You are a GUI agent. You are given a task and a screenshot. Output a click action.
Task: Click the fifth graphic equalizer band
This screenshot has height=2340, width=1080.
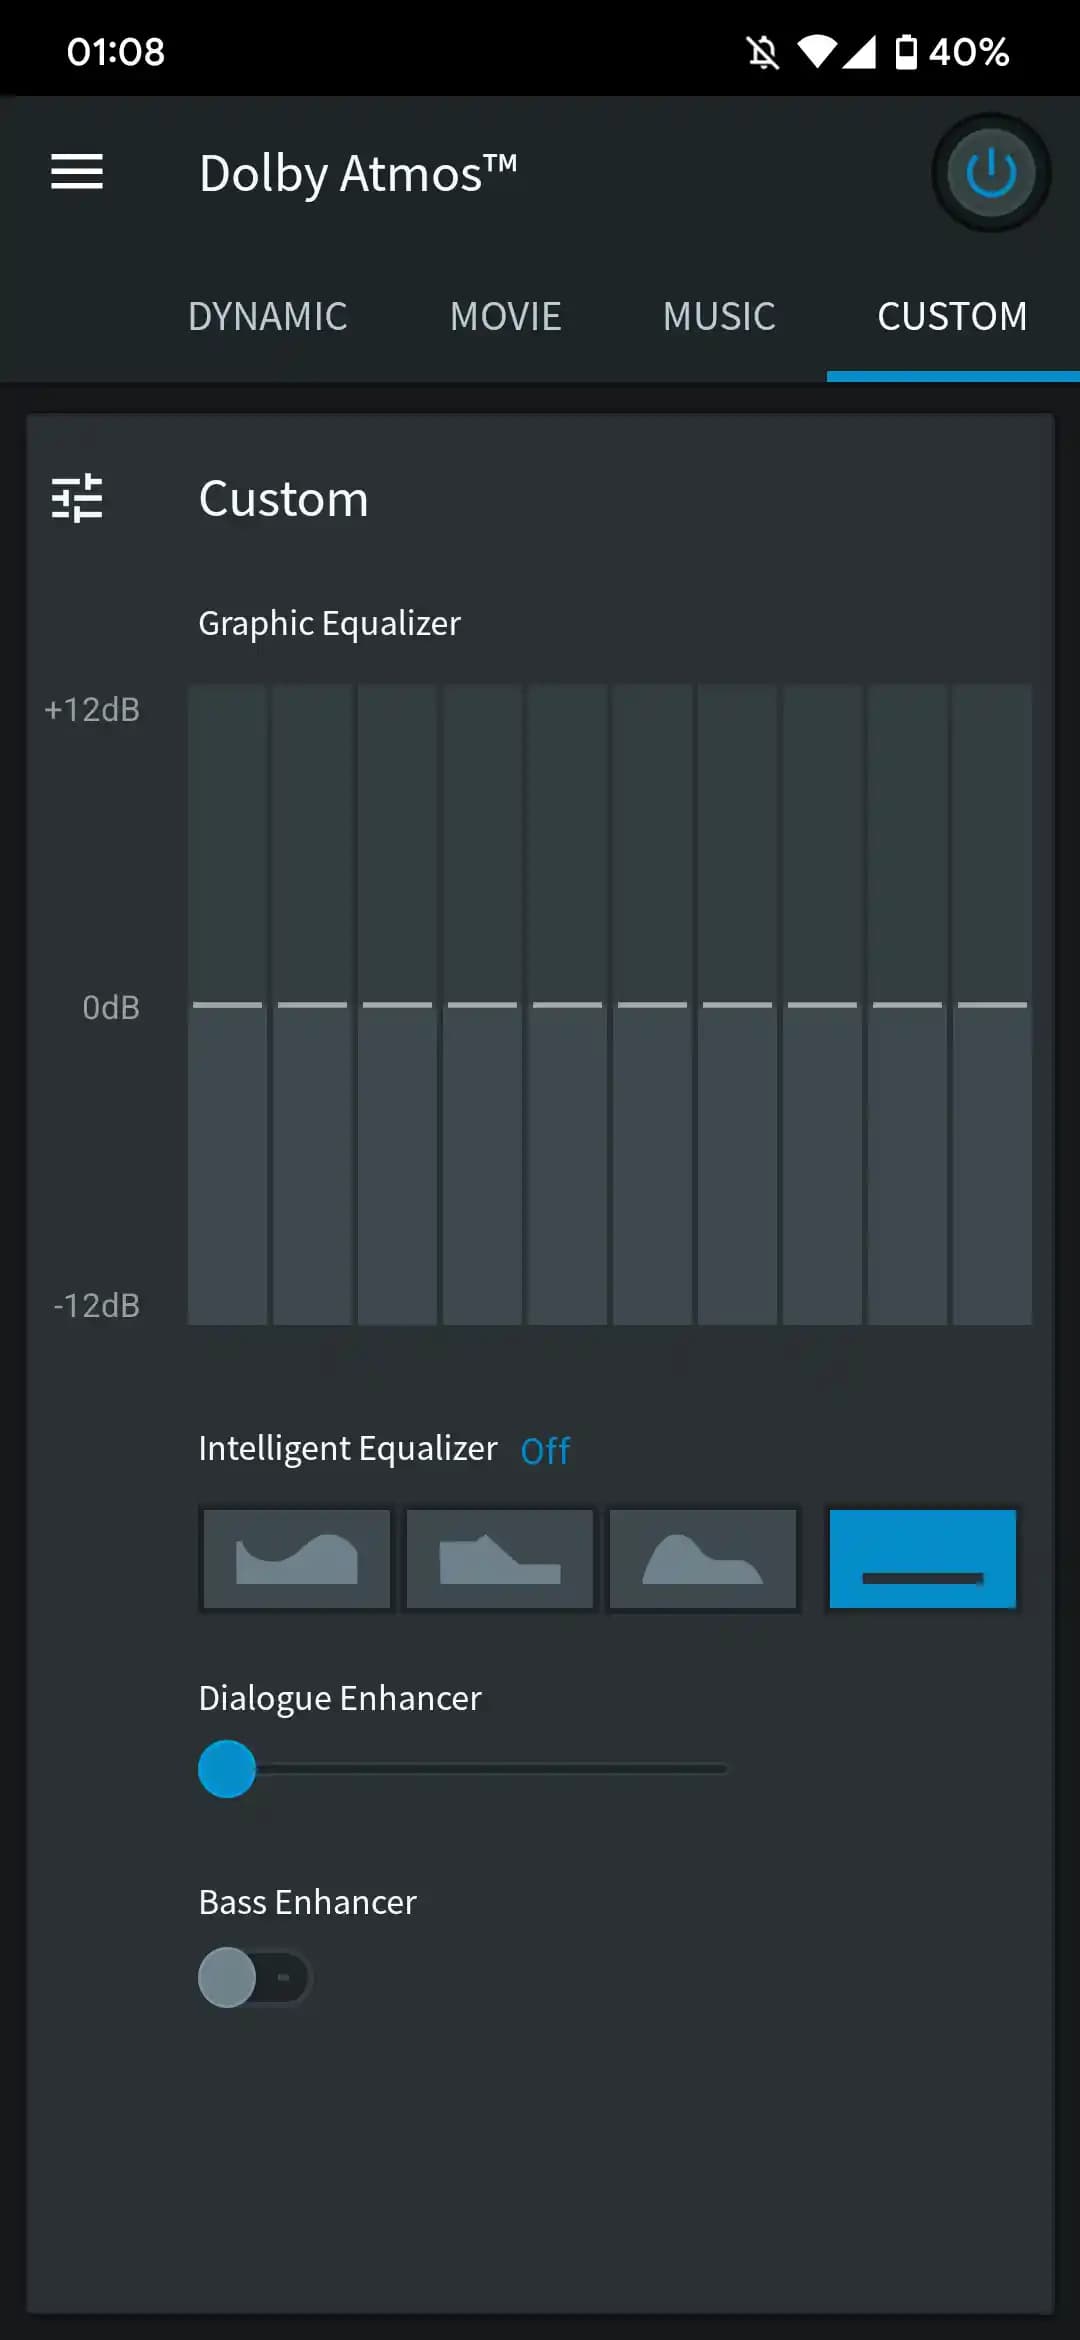click(x=567, y=1004)
